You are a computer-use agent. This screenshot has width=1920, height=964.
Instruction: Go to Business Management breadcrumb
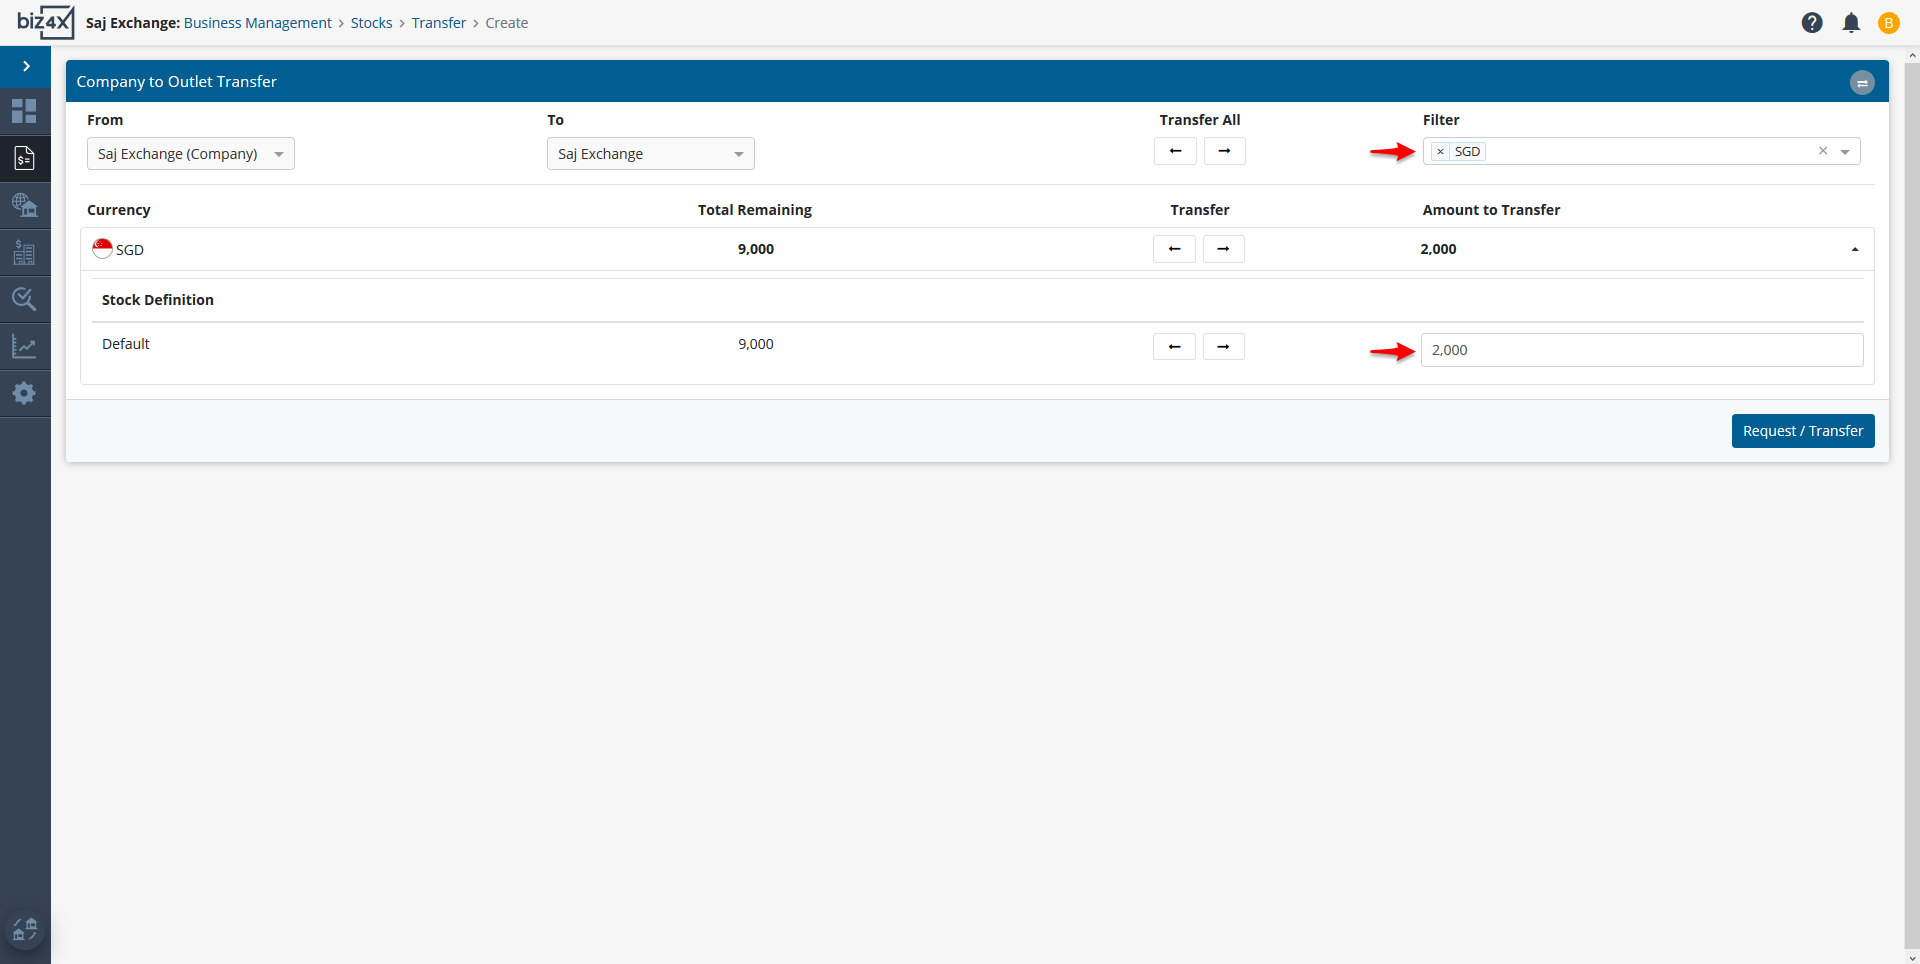coord(257,23)
